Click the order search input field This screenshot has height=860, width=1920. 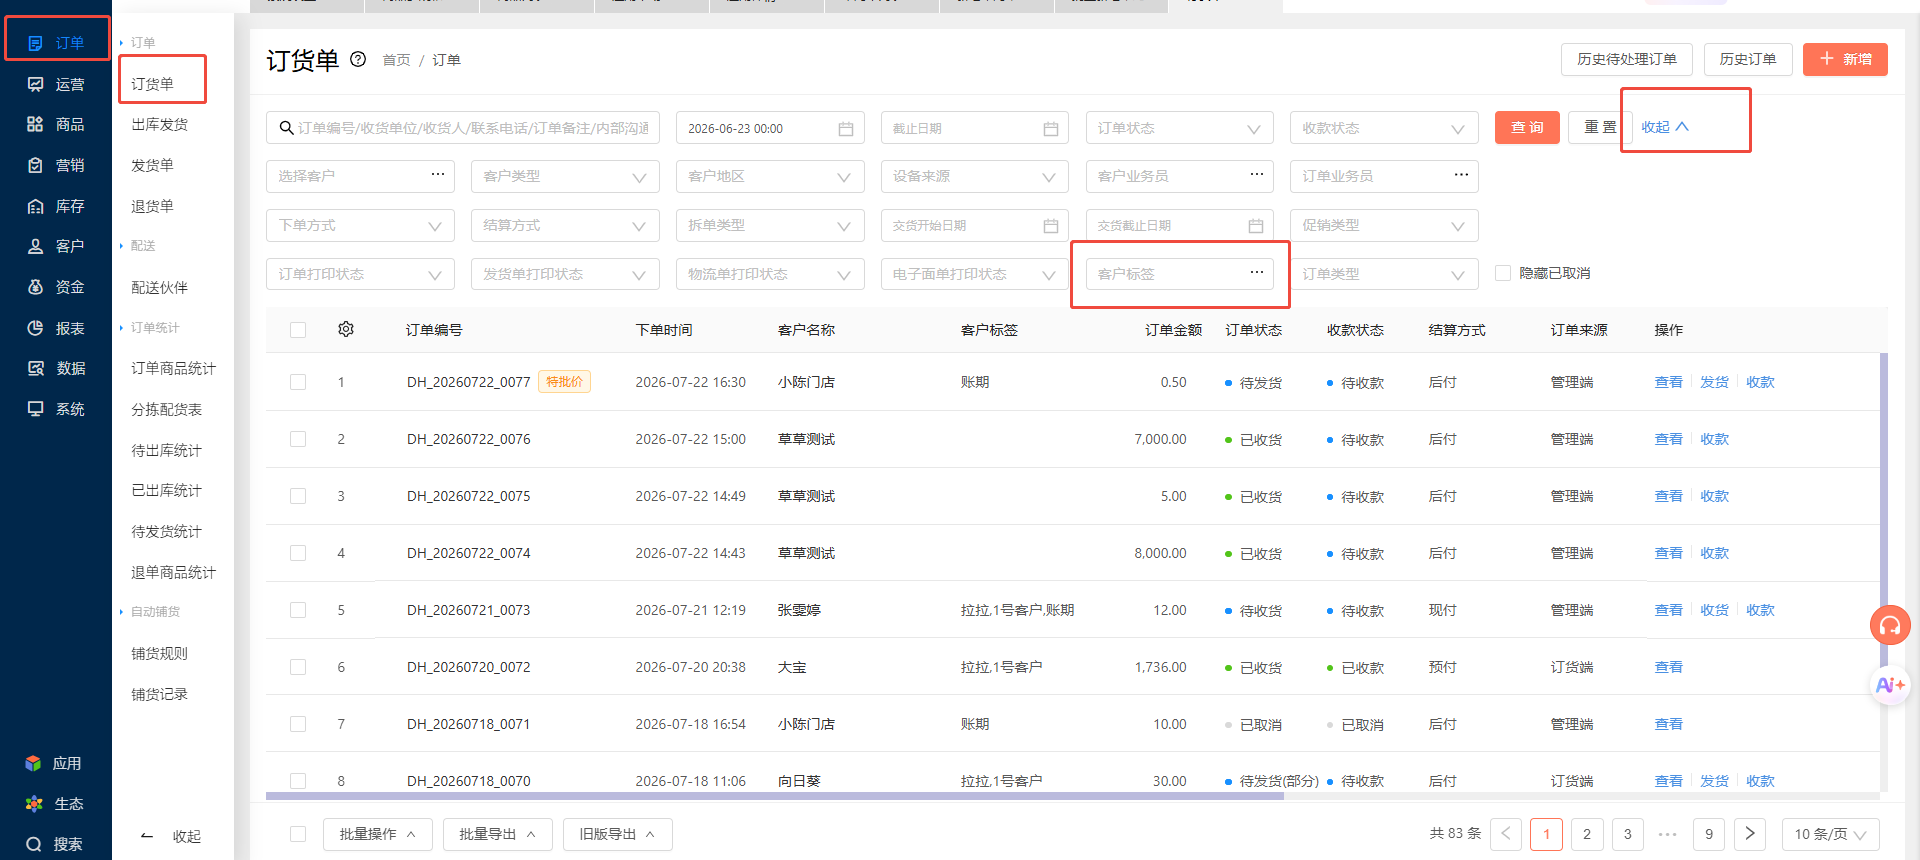click(463, 128)
